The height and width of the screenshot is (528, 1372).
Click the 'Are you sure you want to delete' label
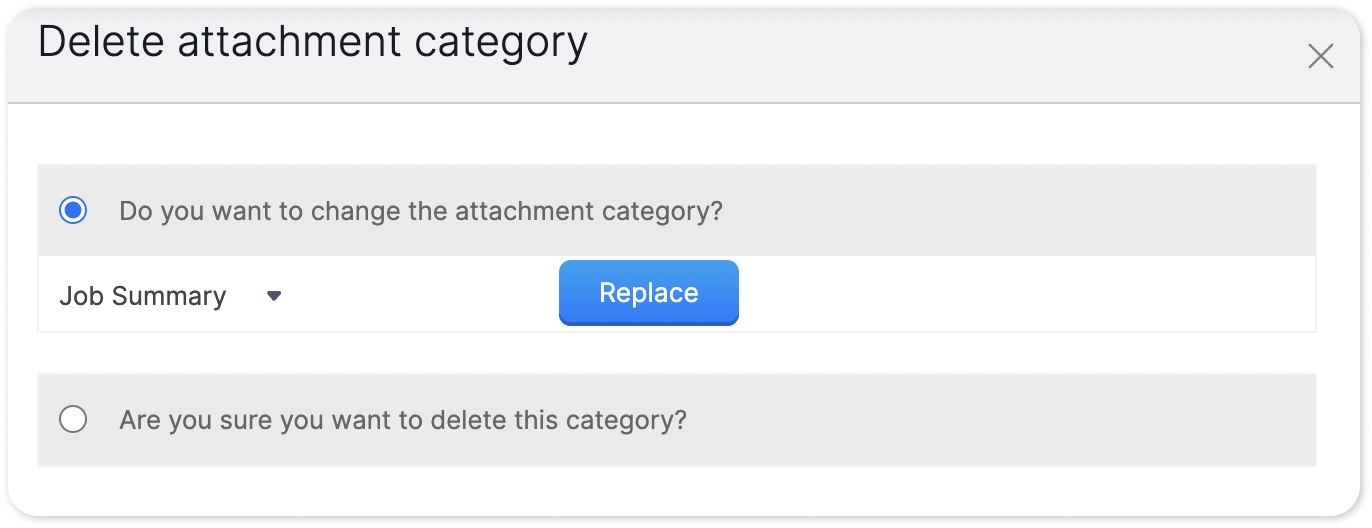[x=403, y=420]
